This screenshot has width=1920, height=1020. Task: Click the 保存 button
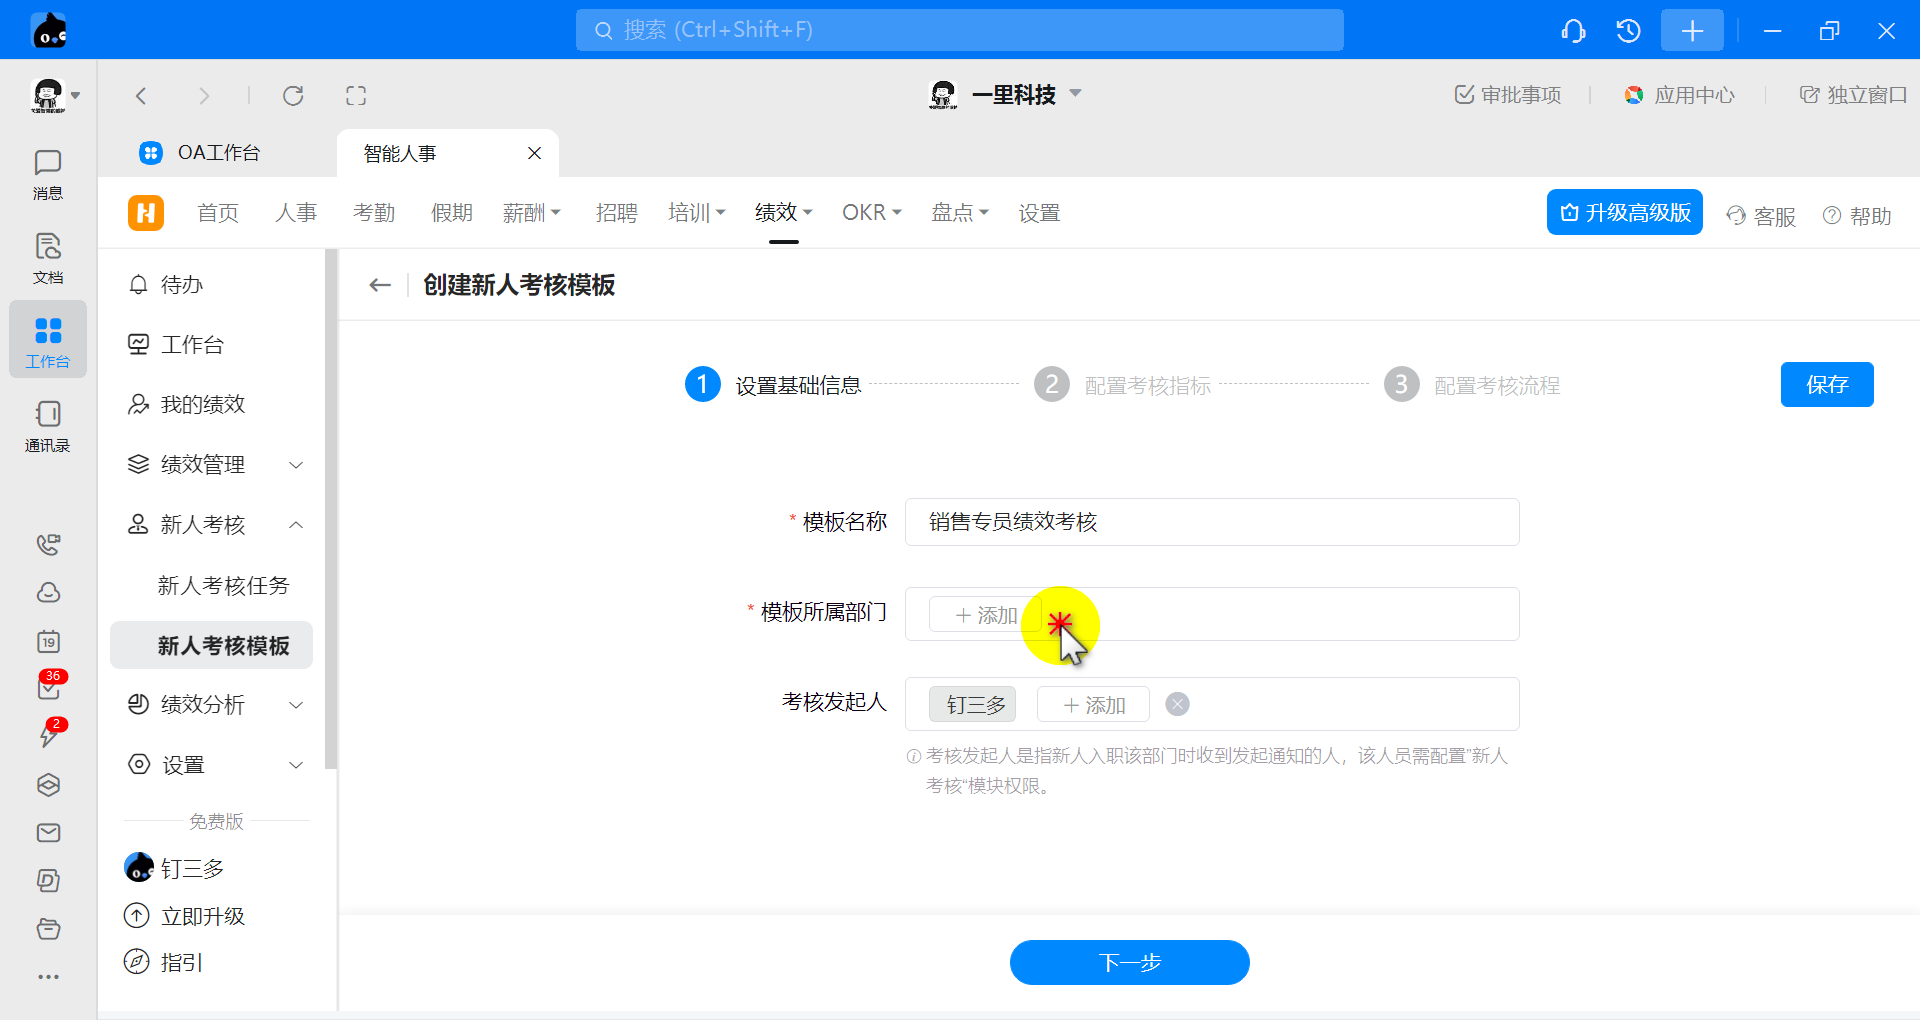[1826, 385]
